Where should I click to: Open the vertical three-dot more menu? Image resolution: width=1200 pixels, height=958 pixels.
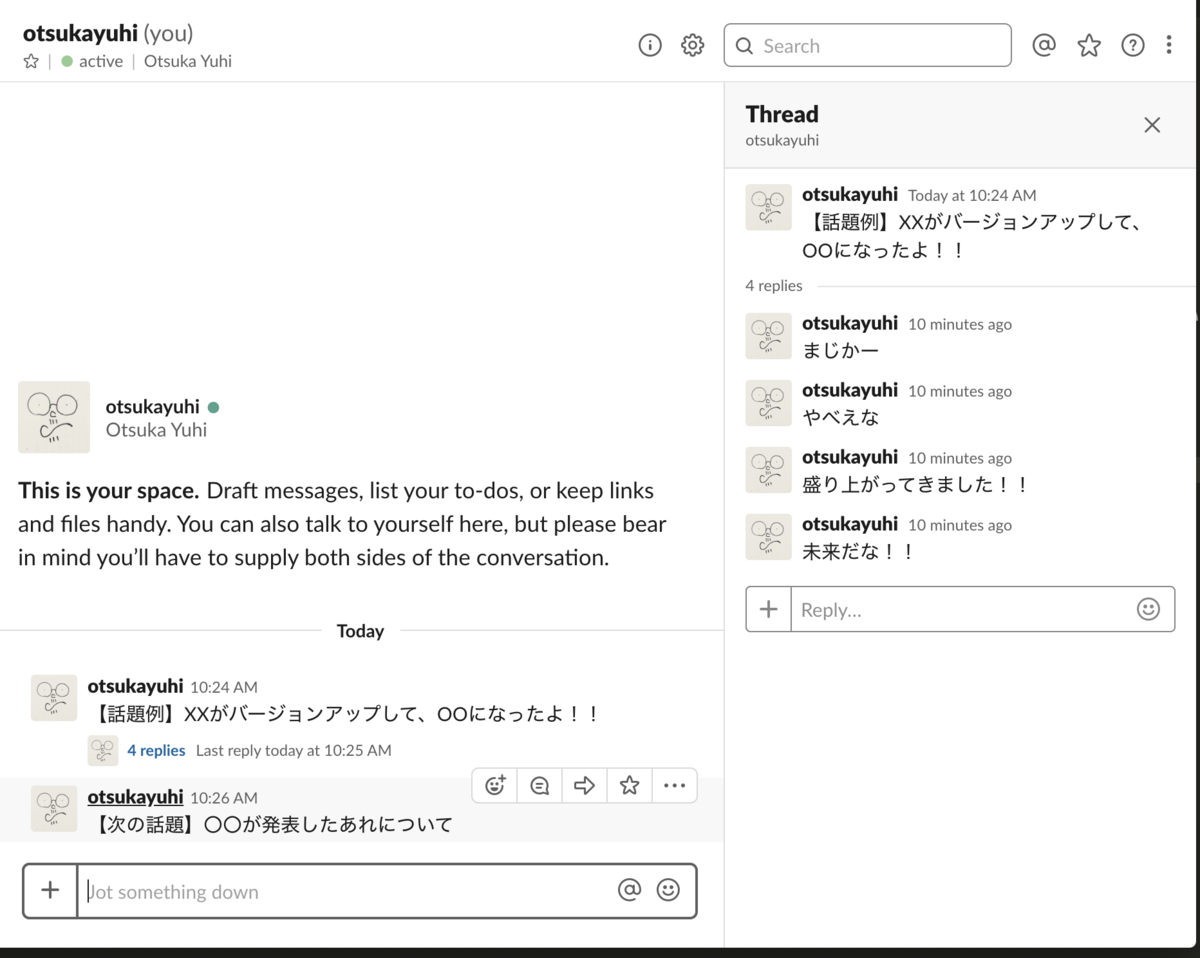(x=1169, y=45)
